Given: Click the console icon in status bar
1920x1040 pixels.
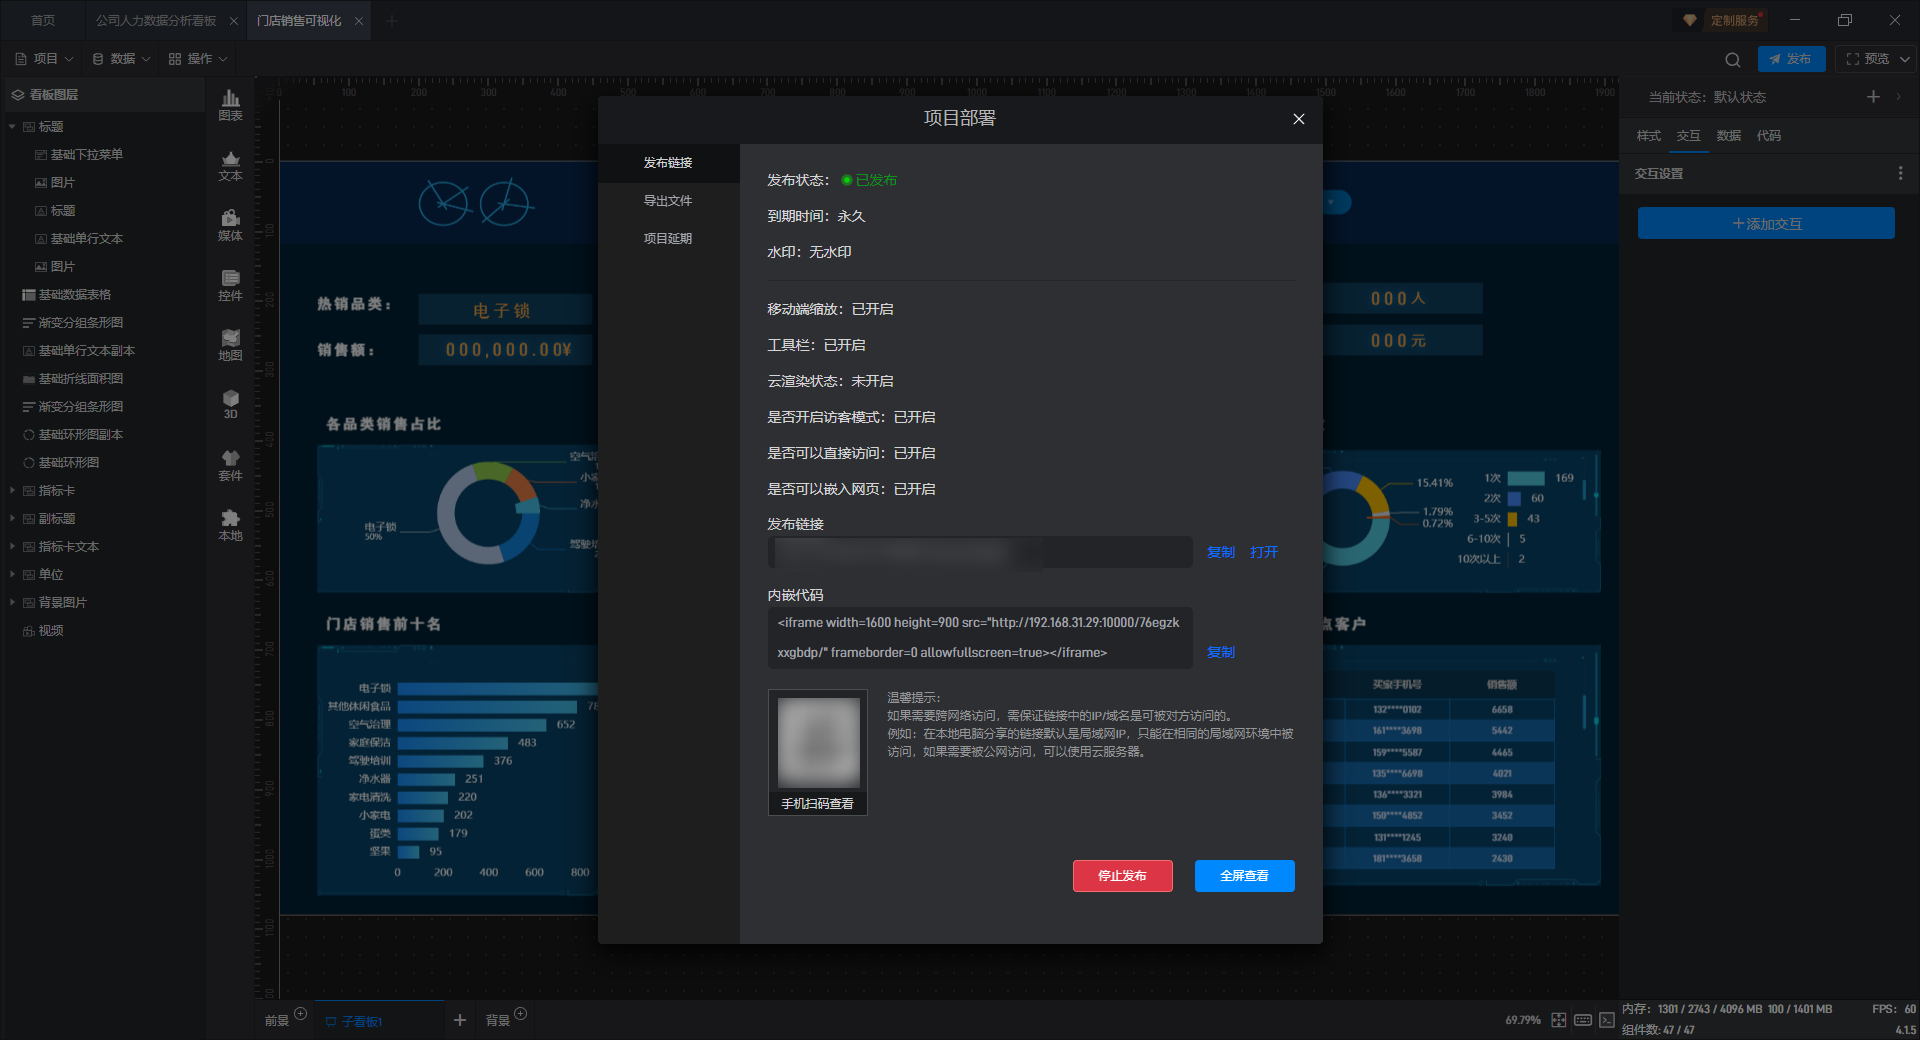Looking at the screenshot, I should [x=1606, y=1020].
